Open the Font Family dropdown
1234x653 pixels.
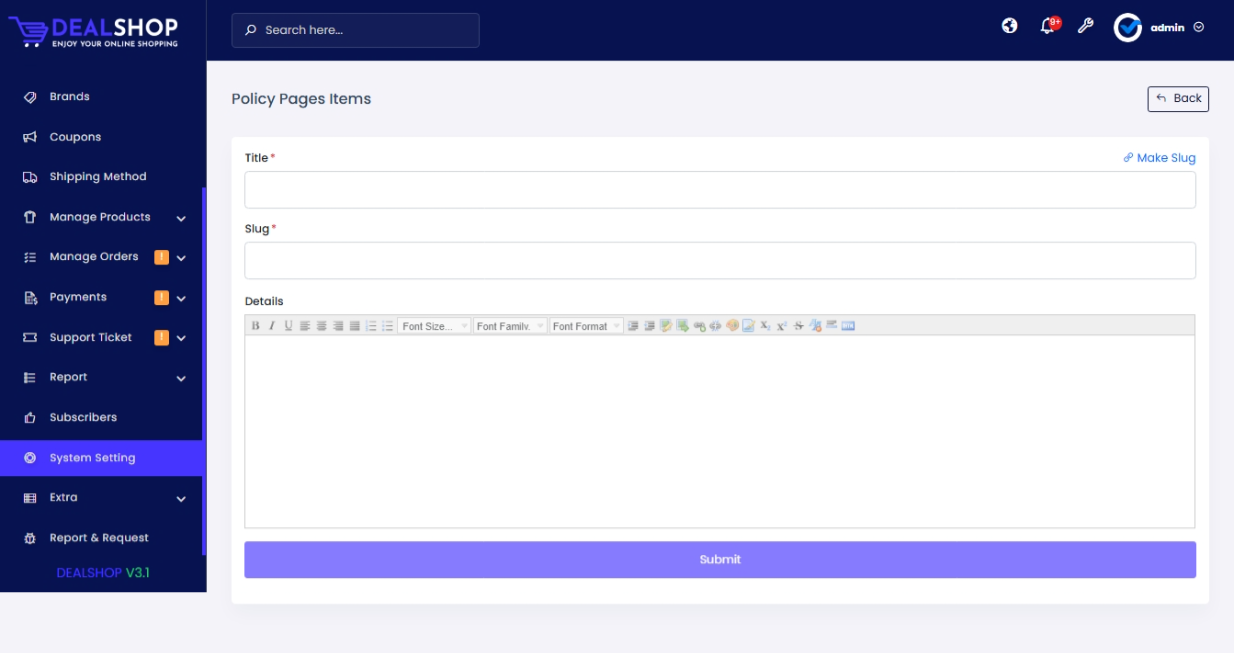pos(510,326)
